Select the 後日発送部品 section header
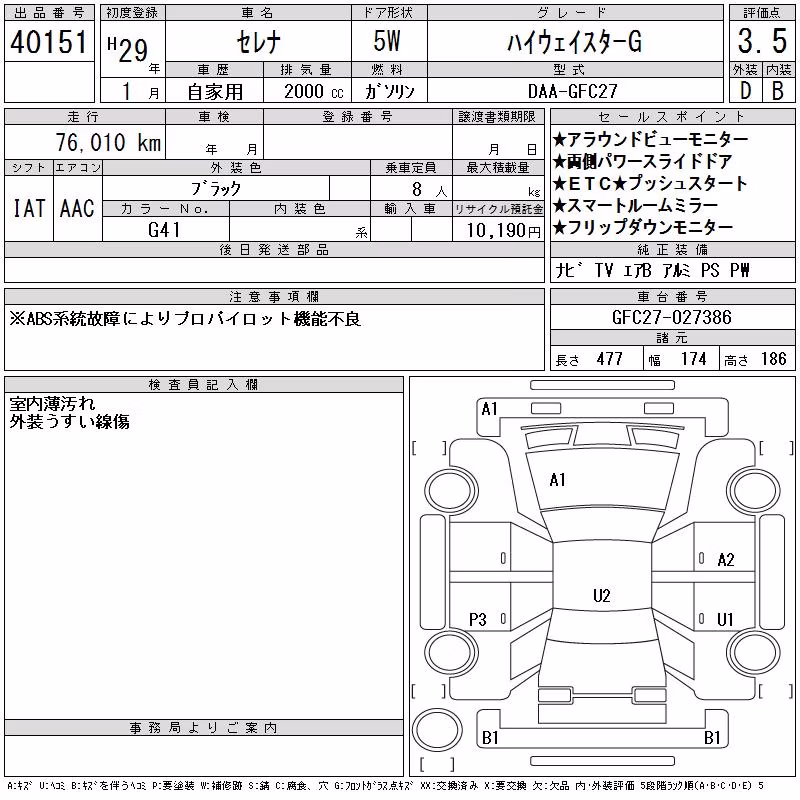The height and width of the screenshot is (800, 800). [274, 249]
